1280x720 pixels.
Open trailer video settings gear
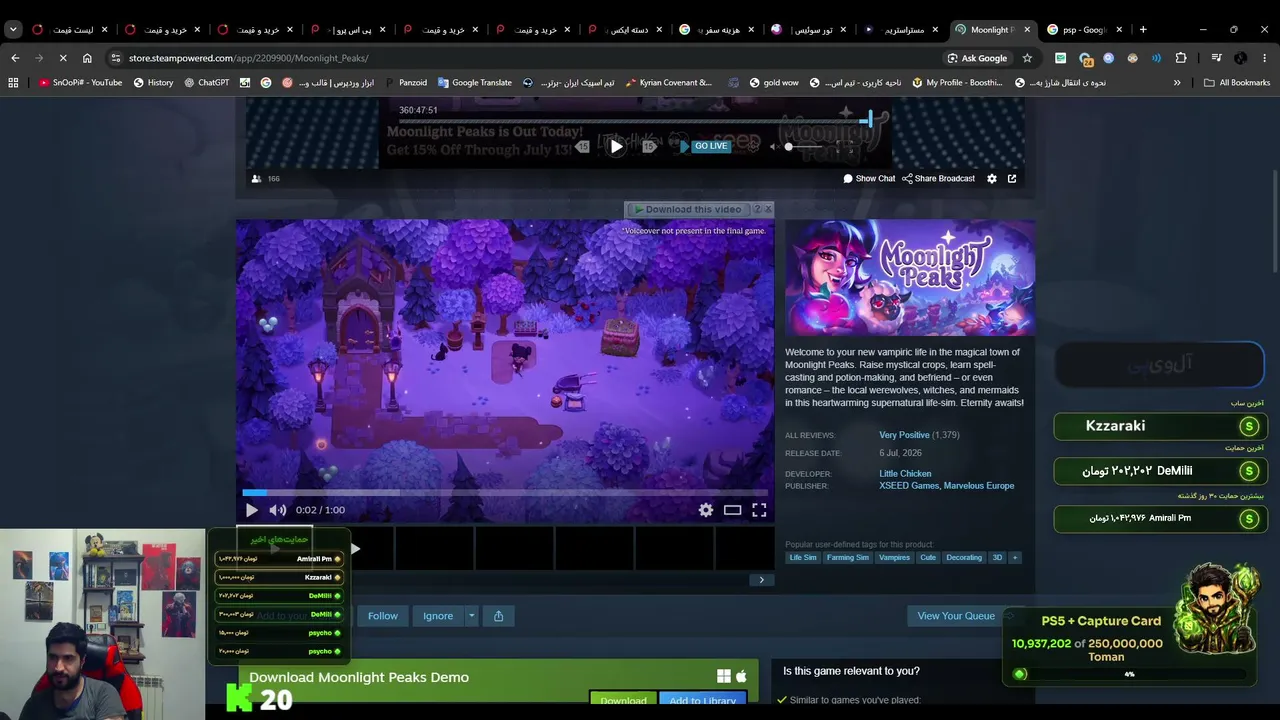(x=706, y=510)
